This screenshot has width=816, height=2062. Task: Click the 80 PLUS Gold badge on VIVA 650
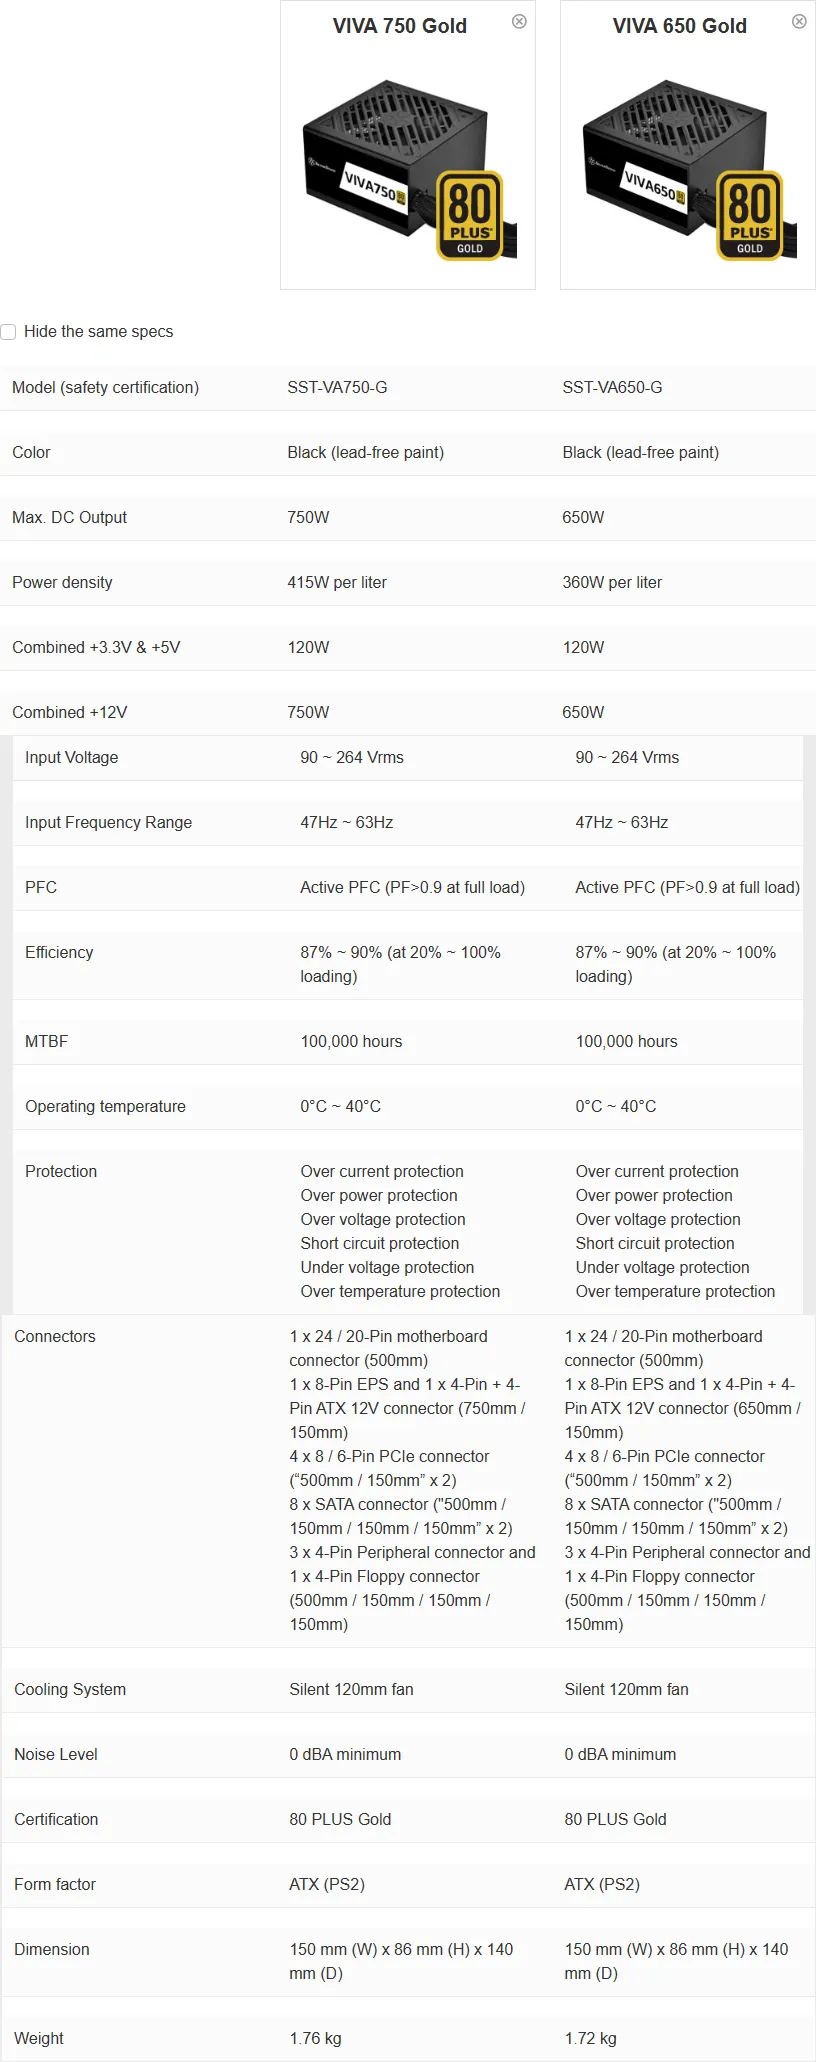pyautogui.click(x=750, y=215)
